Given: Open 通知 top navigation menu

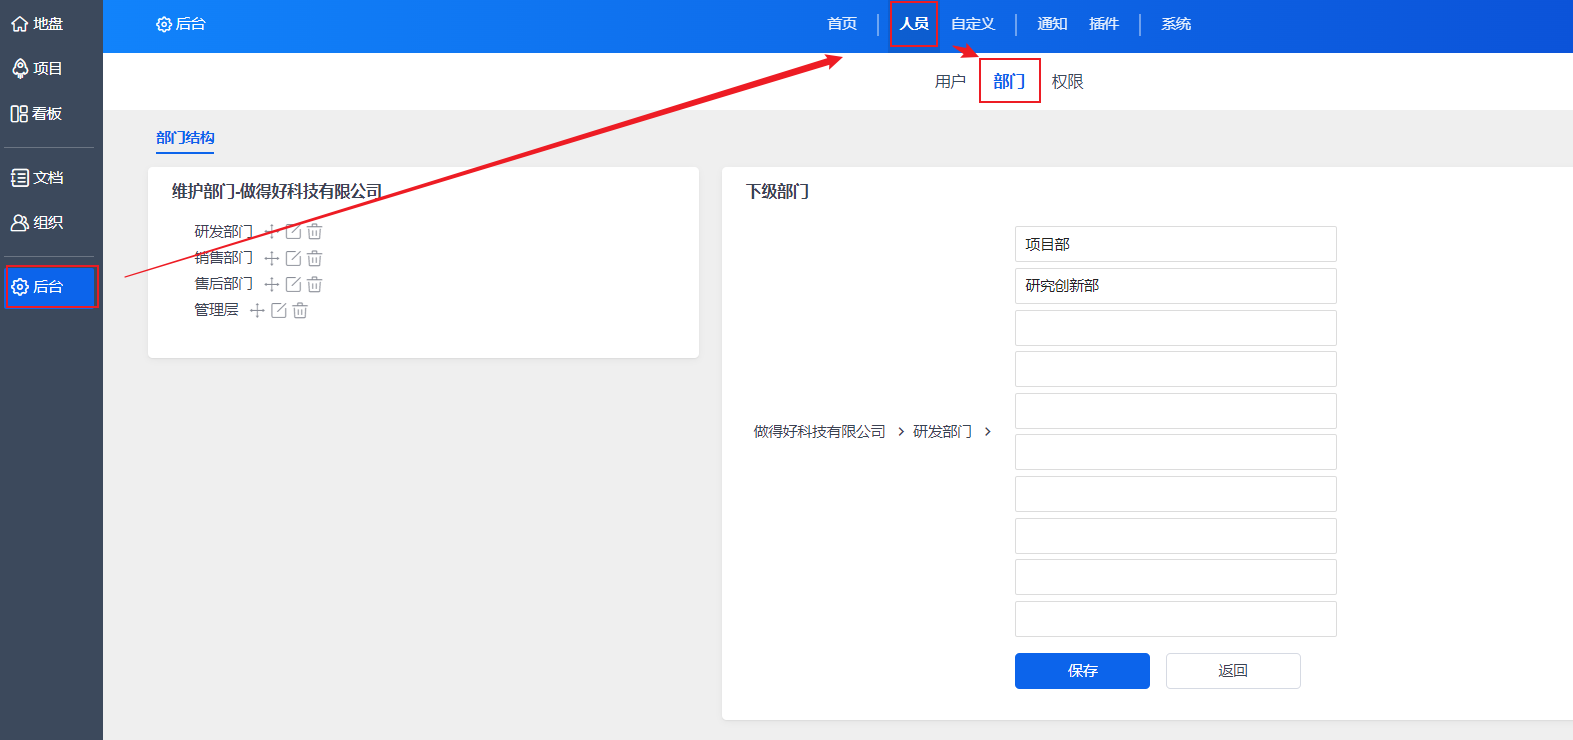Looking at the screenshot, I should [x=1052, y=24].
